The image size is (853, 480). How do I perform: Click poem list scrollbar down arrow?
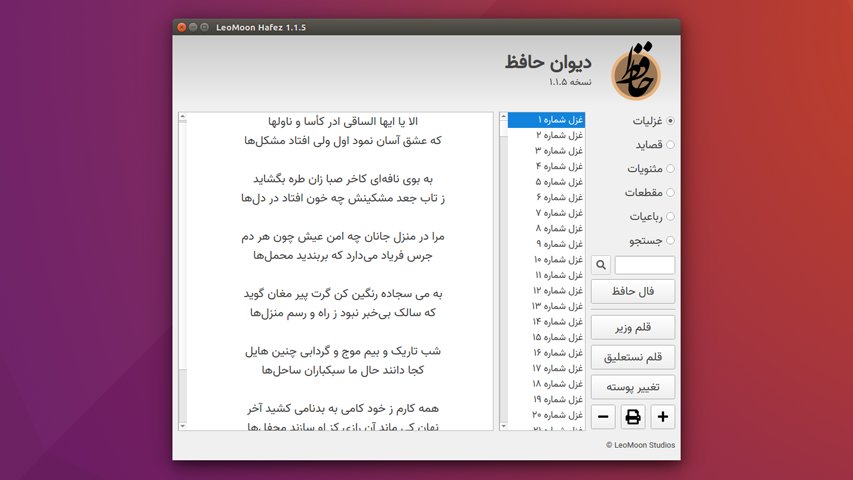tap(503, 426)
